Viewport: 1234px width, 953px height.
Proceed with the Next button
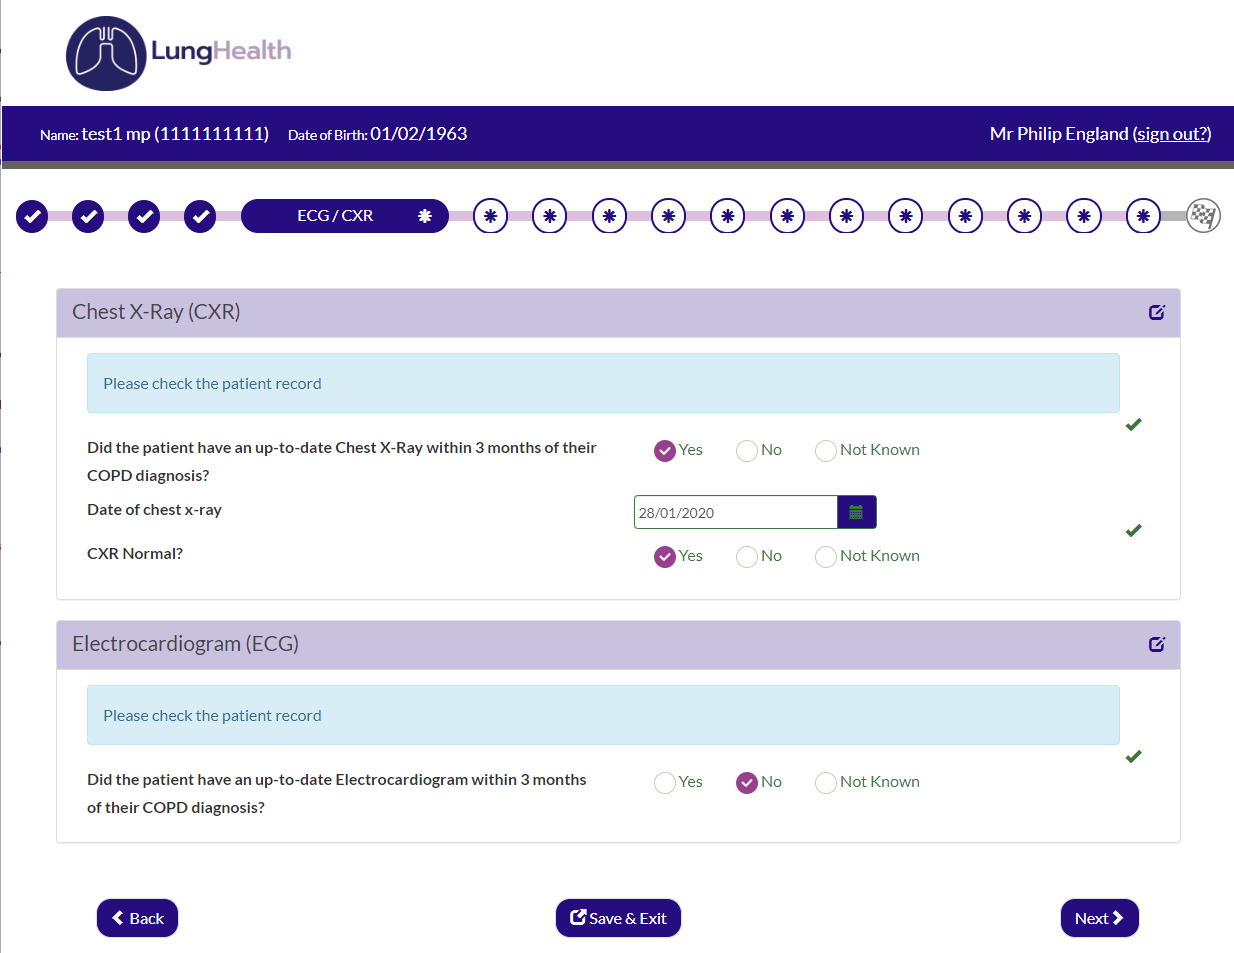tap(1099, 918)
